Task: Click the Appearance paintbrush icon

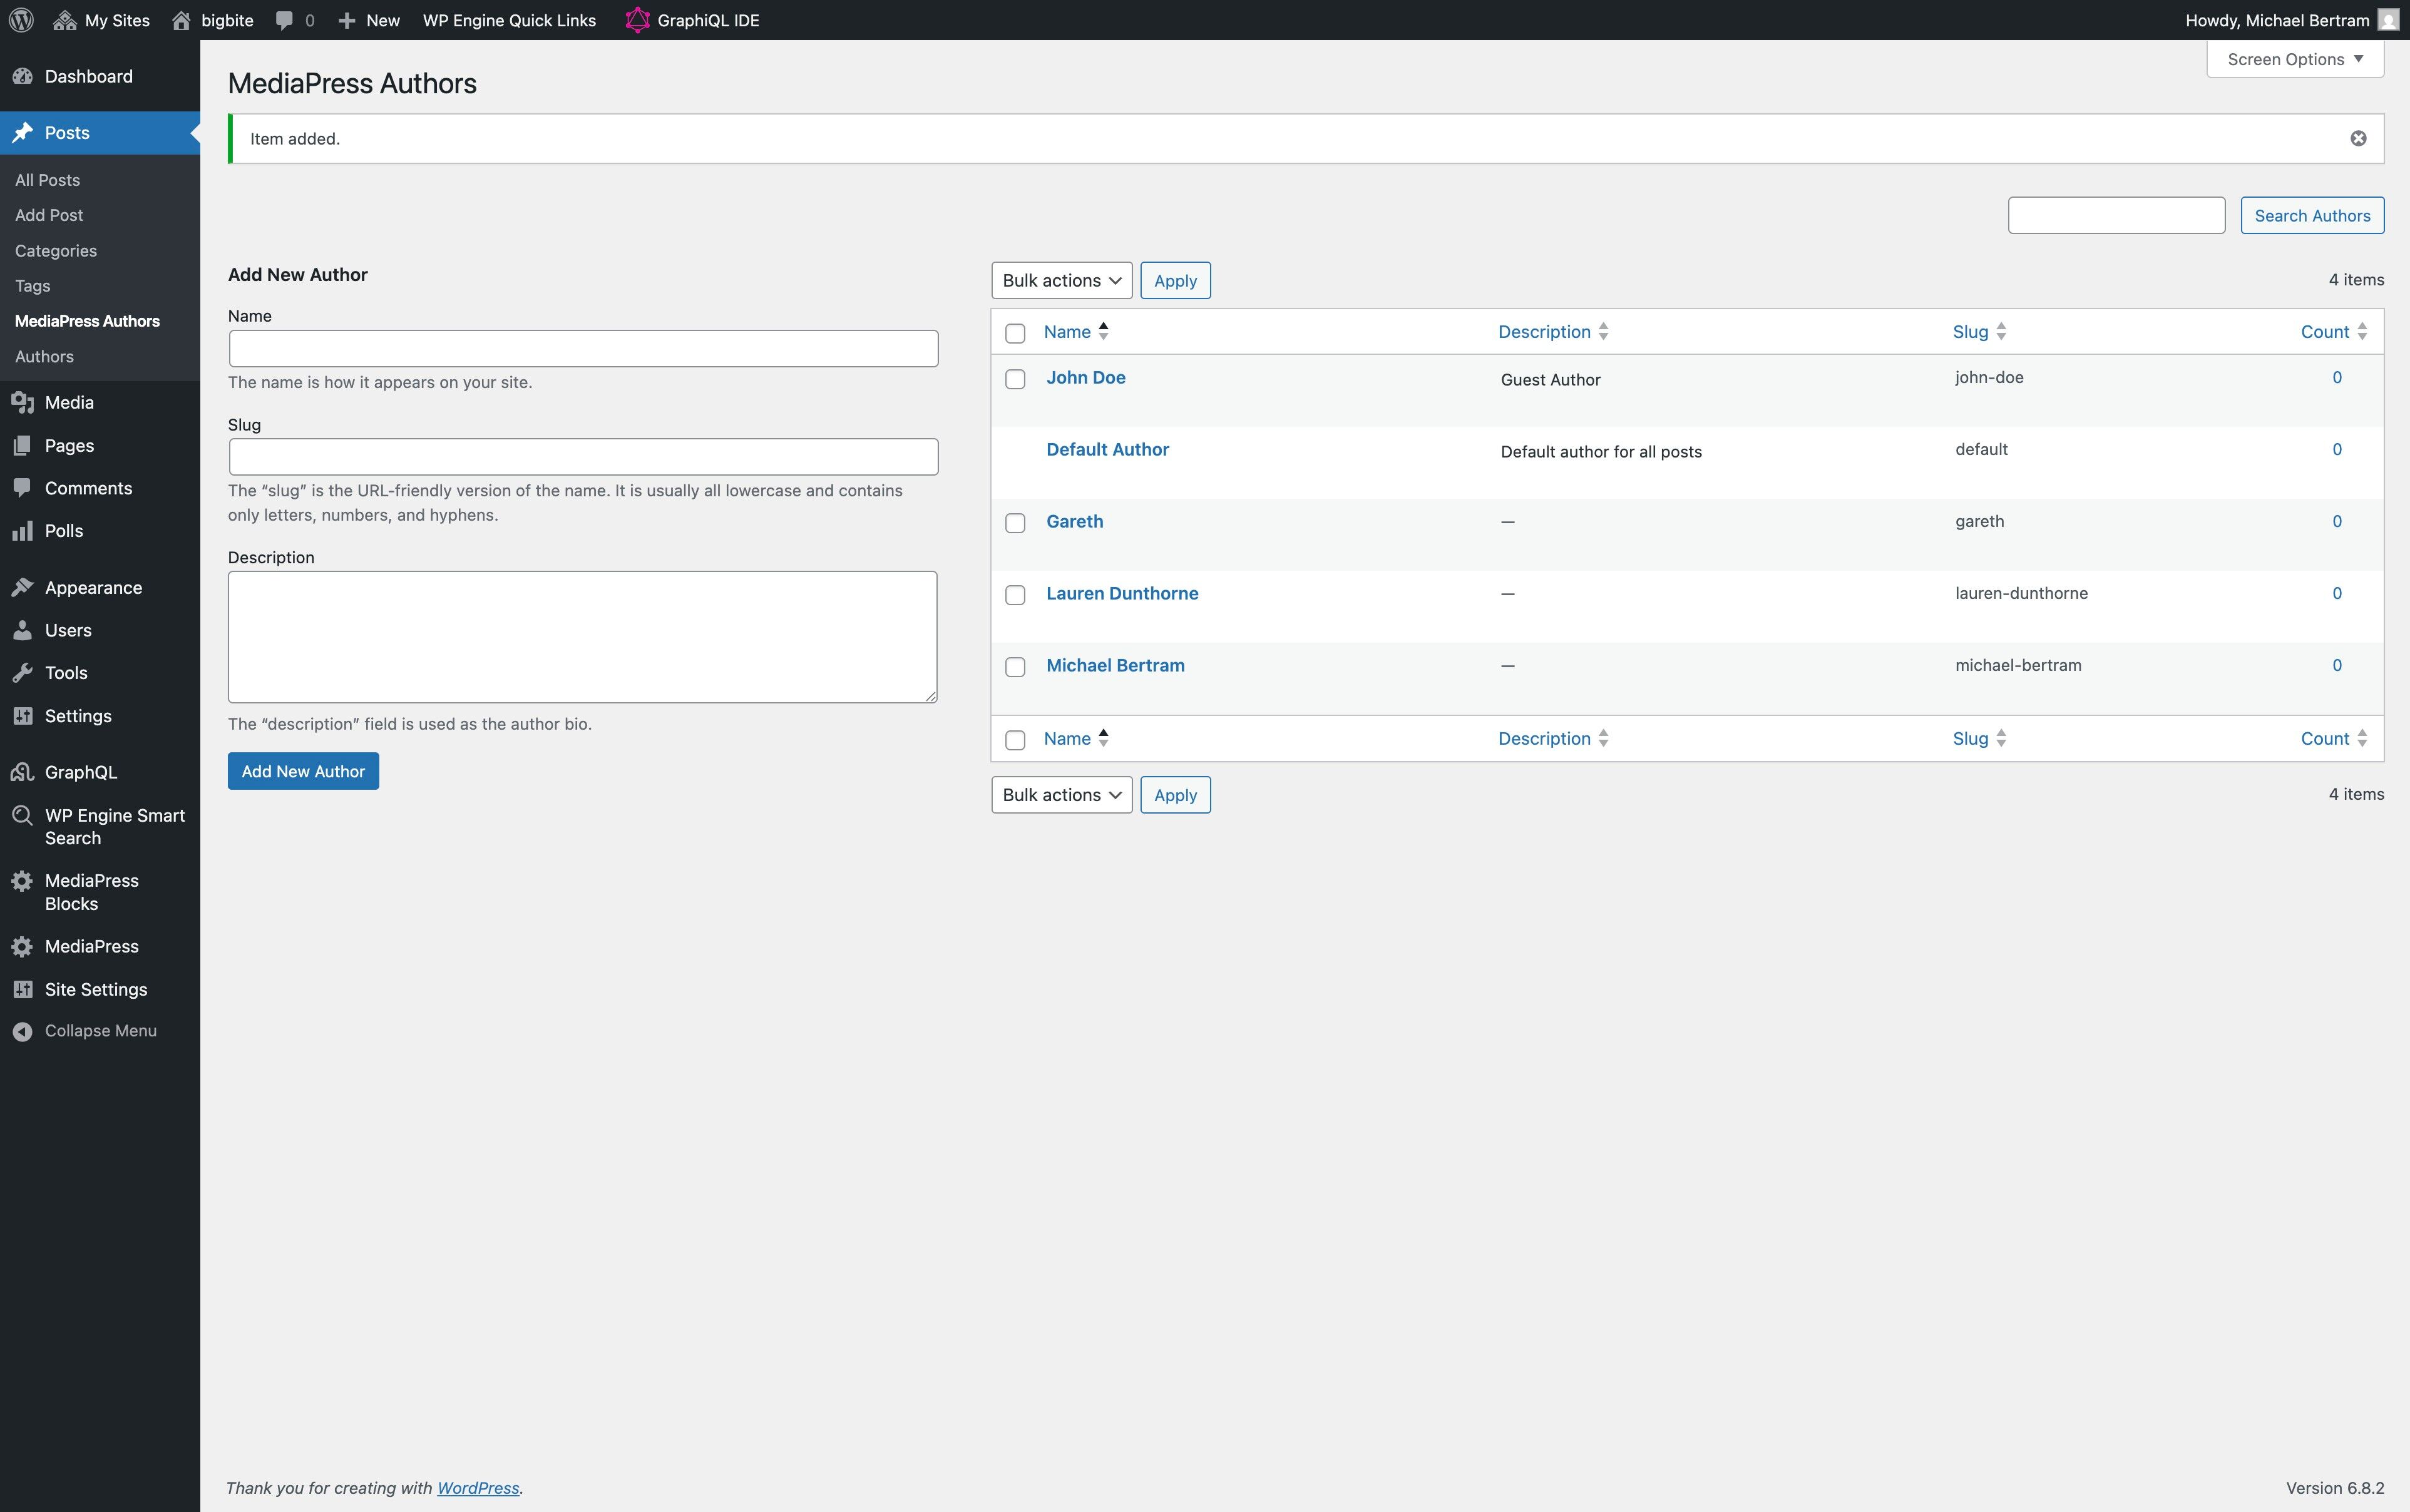Action: click(x=22, y=588)
